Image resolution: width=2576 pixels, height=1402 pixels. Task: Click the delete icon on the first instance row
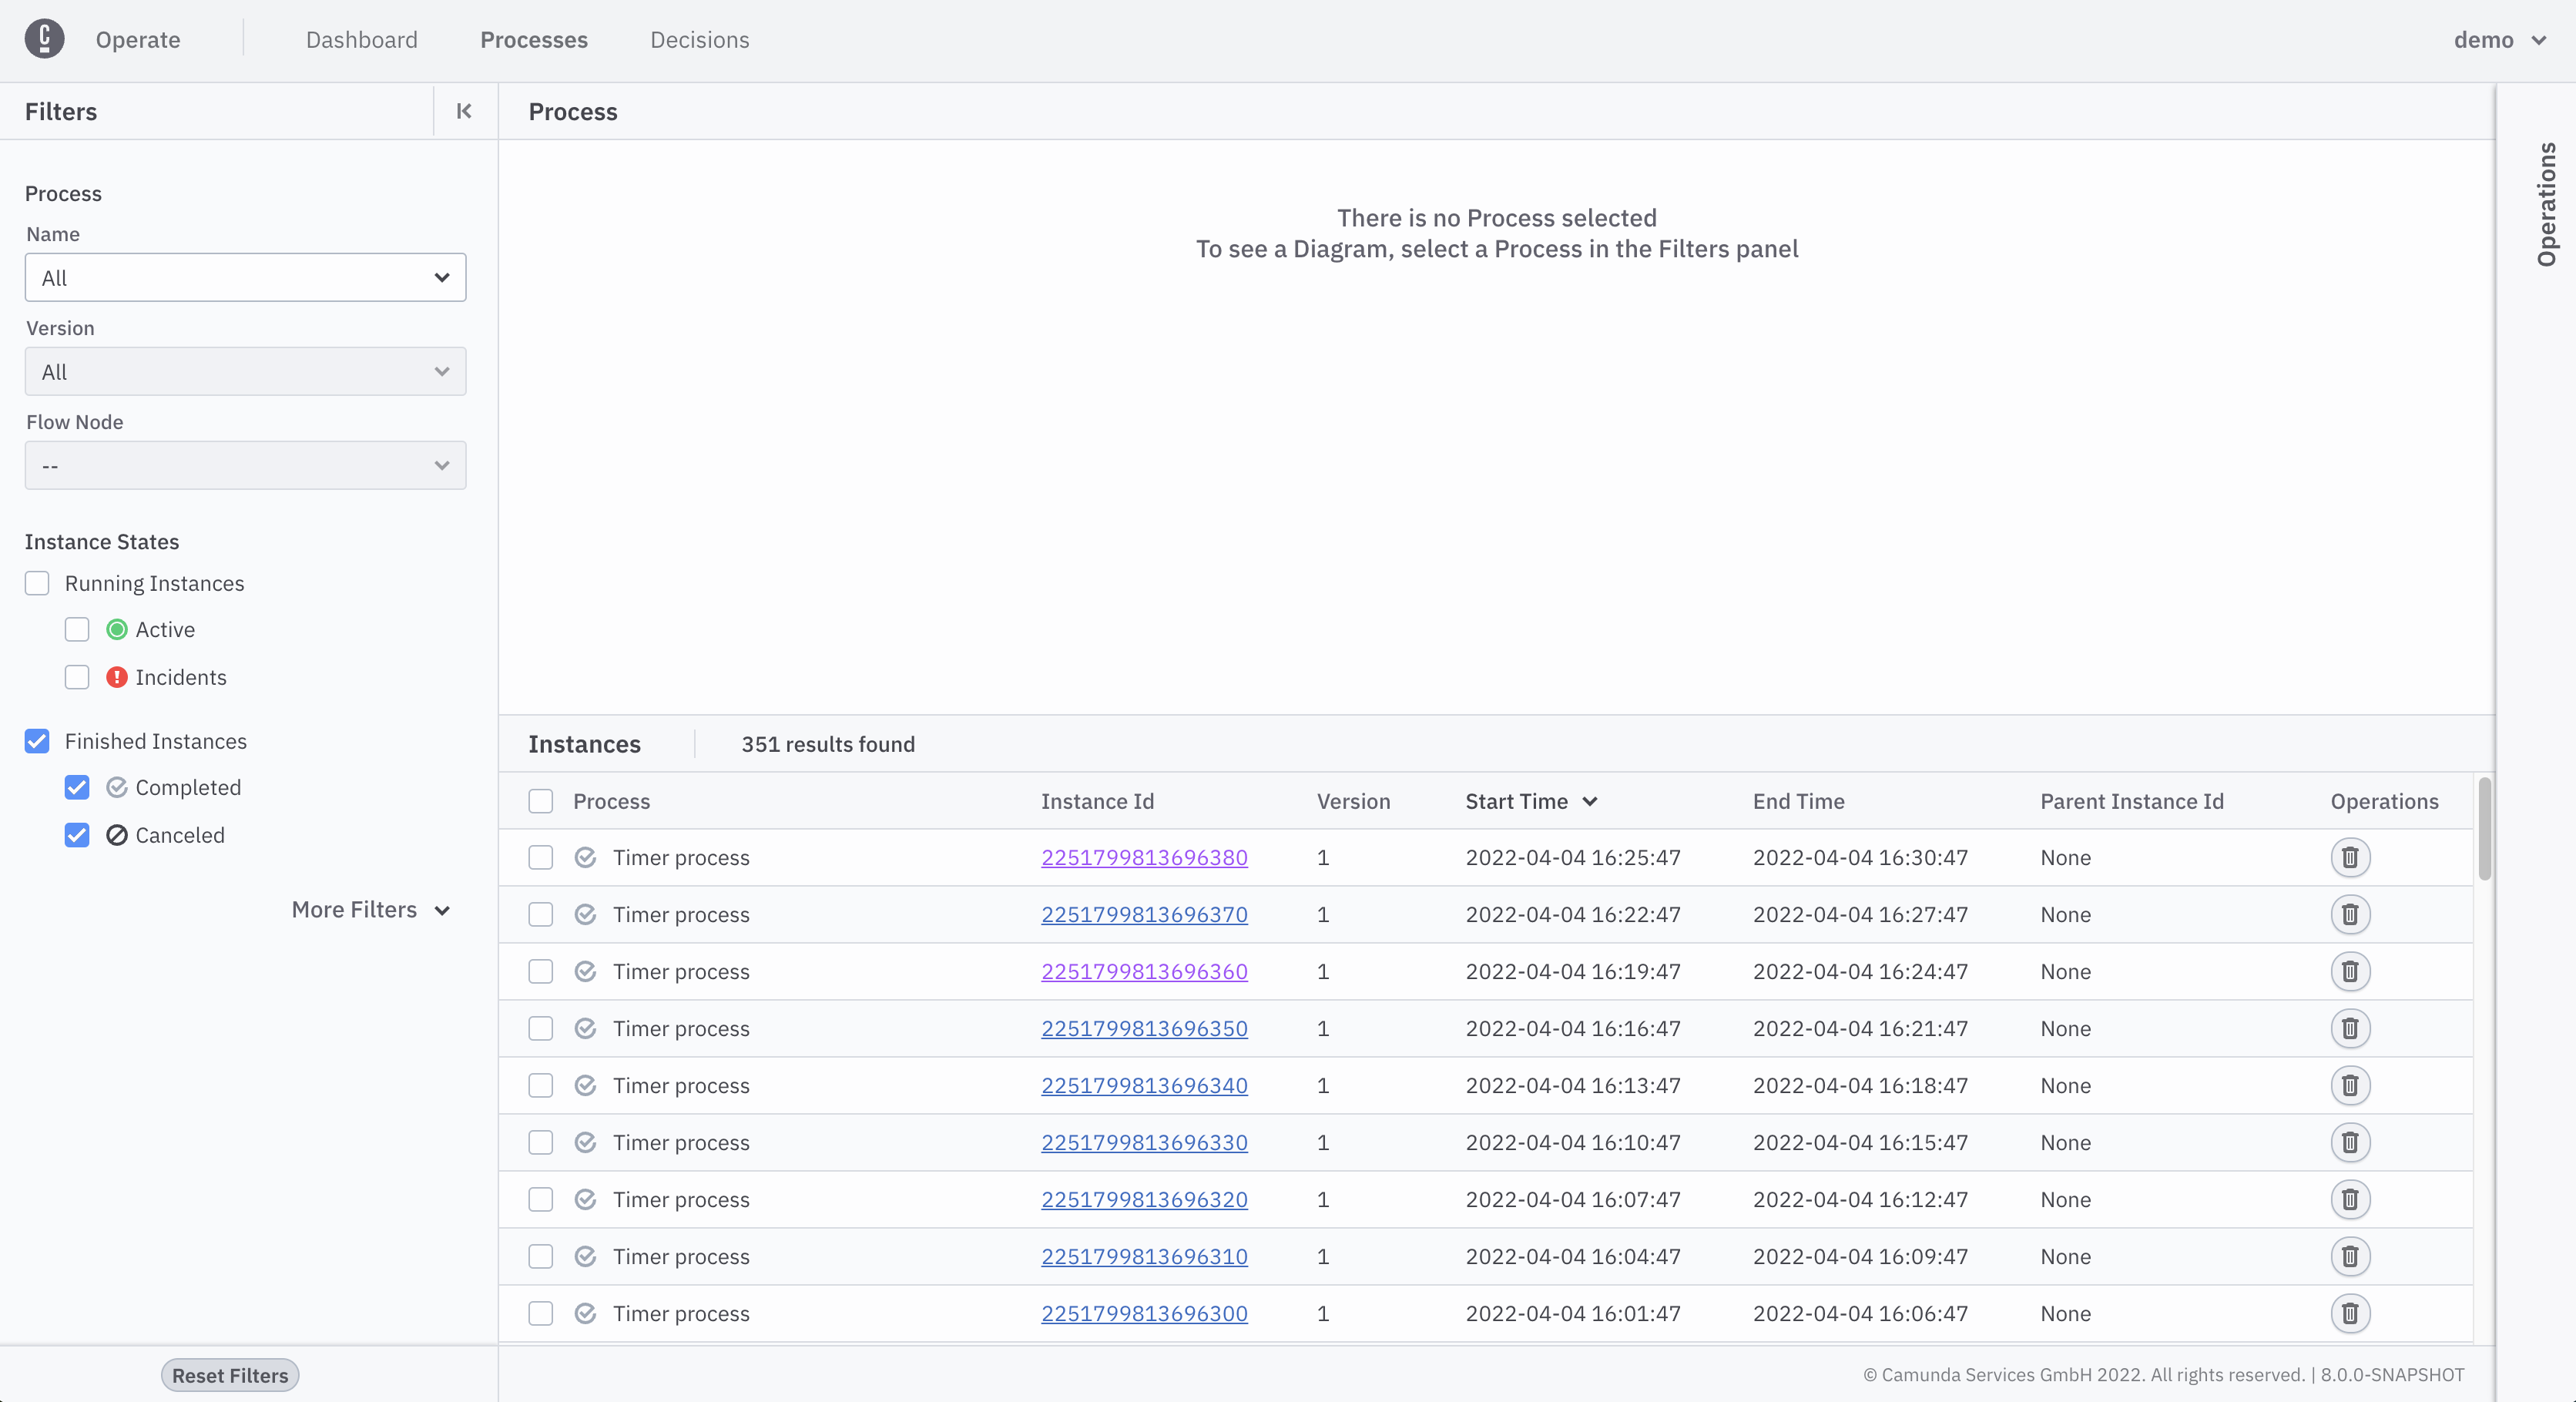click(x=2350, y=857)
